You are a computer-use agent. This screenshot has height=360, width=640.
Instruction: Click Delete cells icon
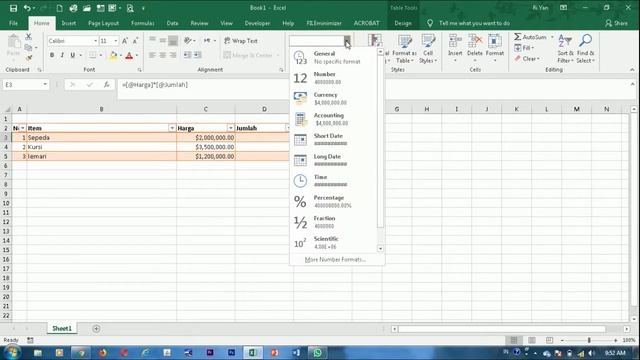pyautogui.click(x=475, y=49)
